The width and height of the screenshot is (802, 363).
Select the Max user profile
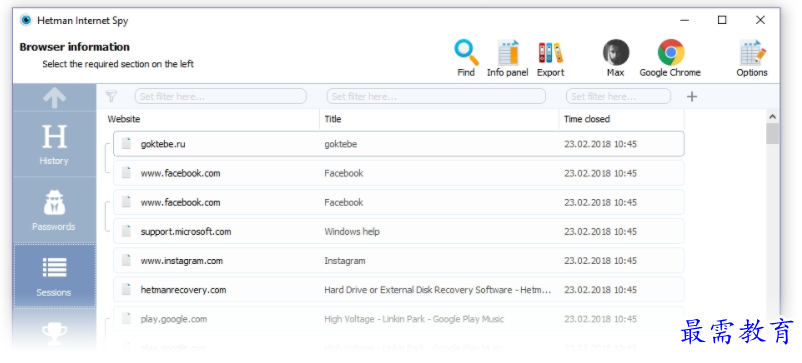[x=615, y=58]
